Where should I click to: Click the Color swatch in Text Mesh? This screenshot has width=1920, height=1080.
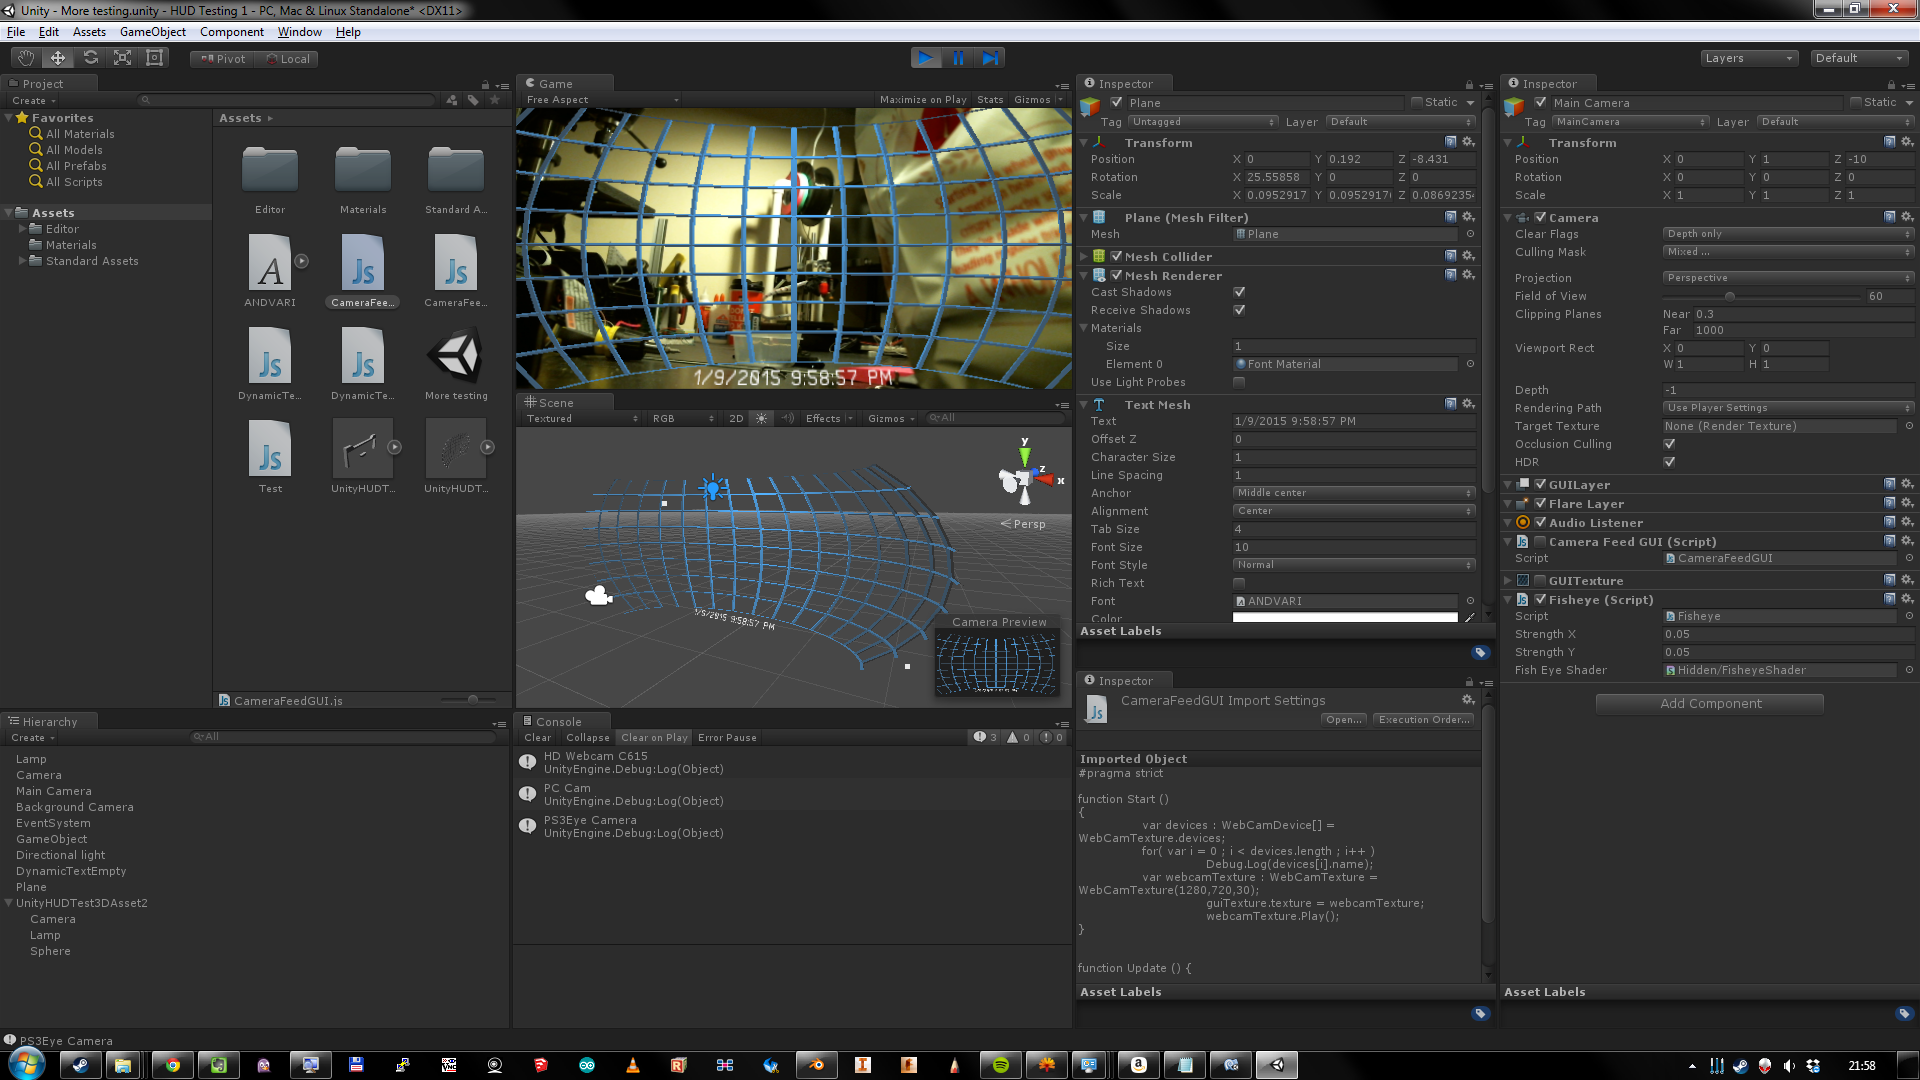(1345, 617)
